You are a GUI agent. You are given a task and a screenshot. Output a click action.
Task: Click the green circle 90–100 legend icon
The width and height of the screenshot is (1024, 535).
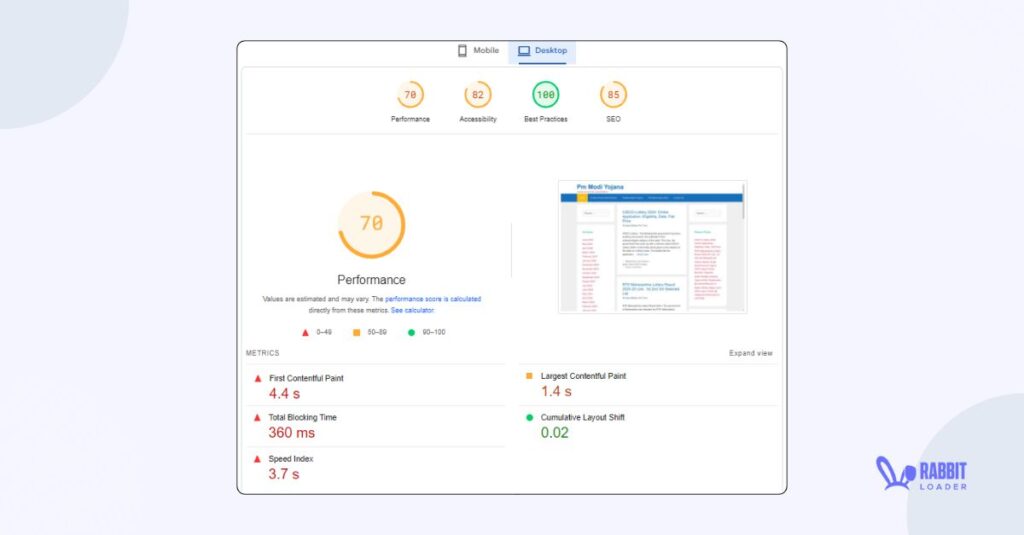tap(411, 332)
